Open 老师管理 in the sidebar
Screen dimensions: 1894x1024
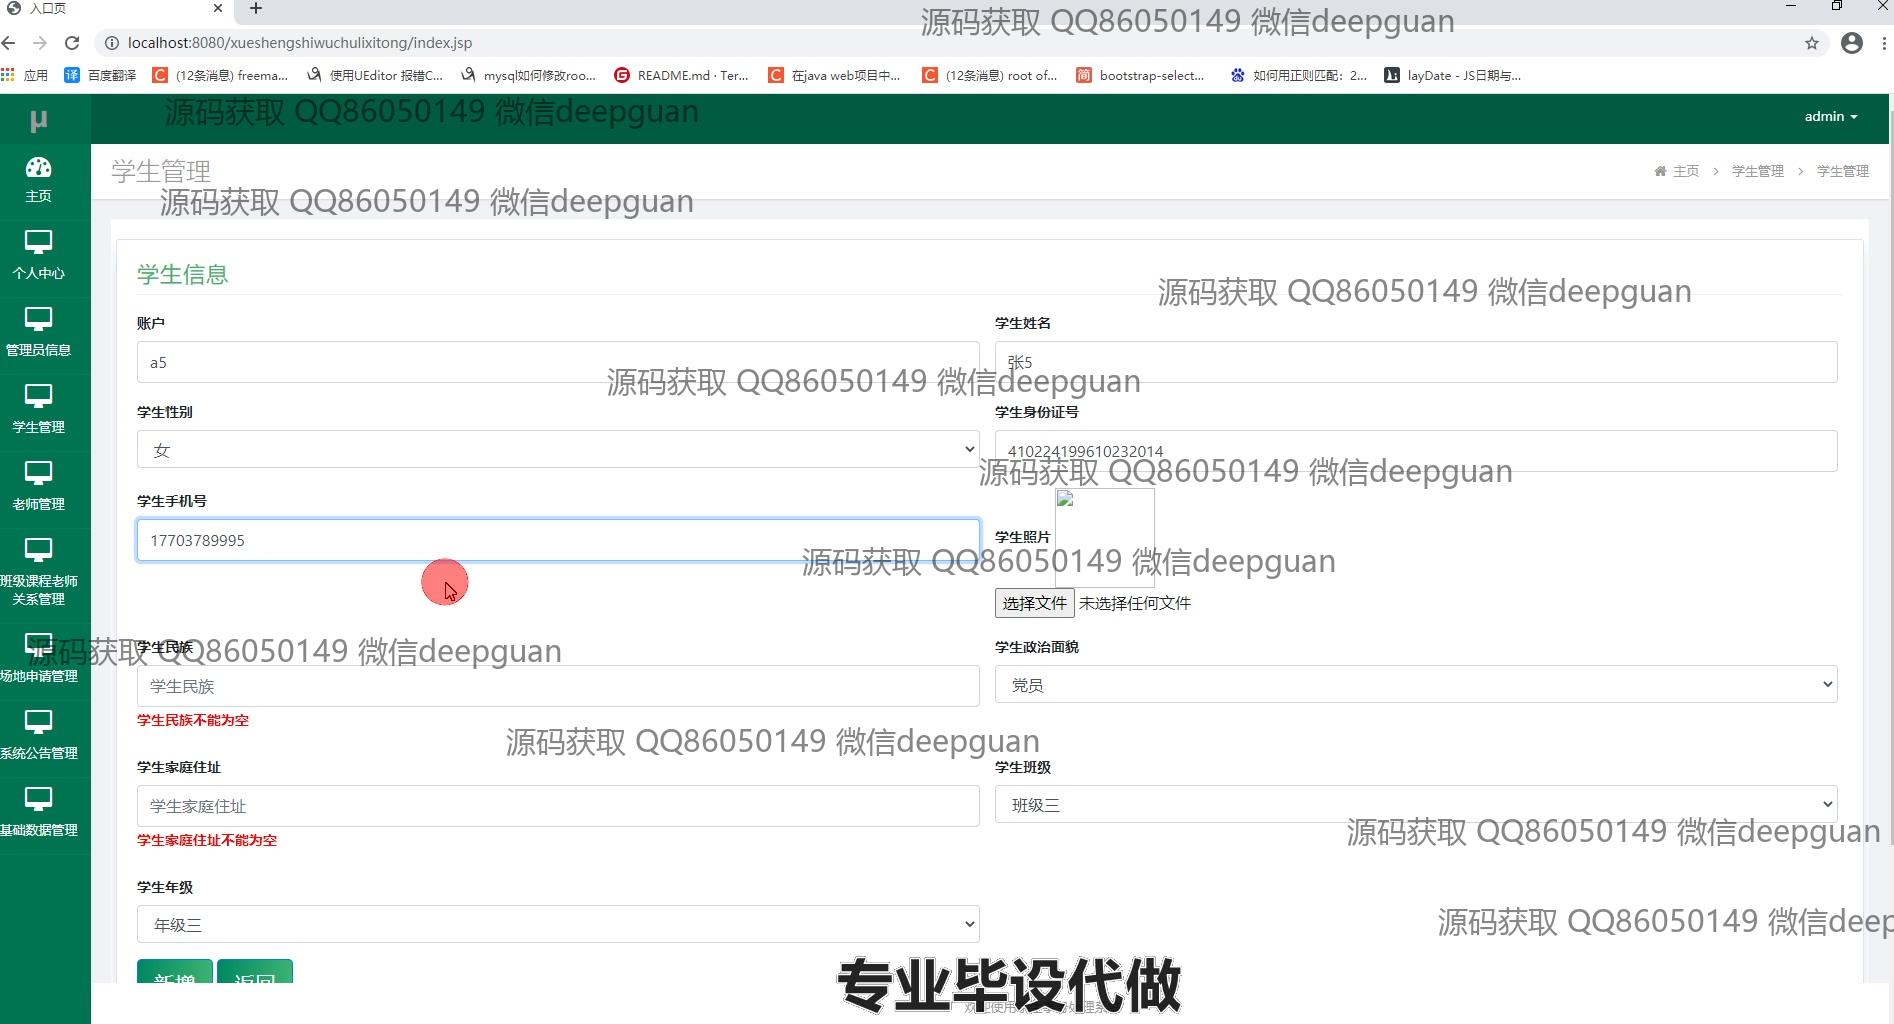(x=38, y=485)
